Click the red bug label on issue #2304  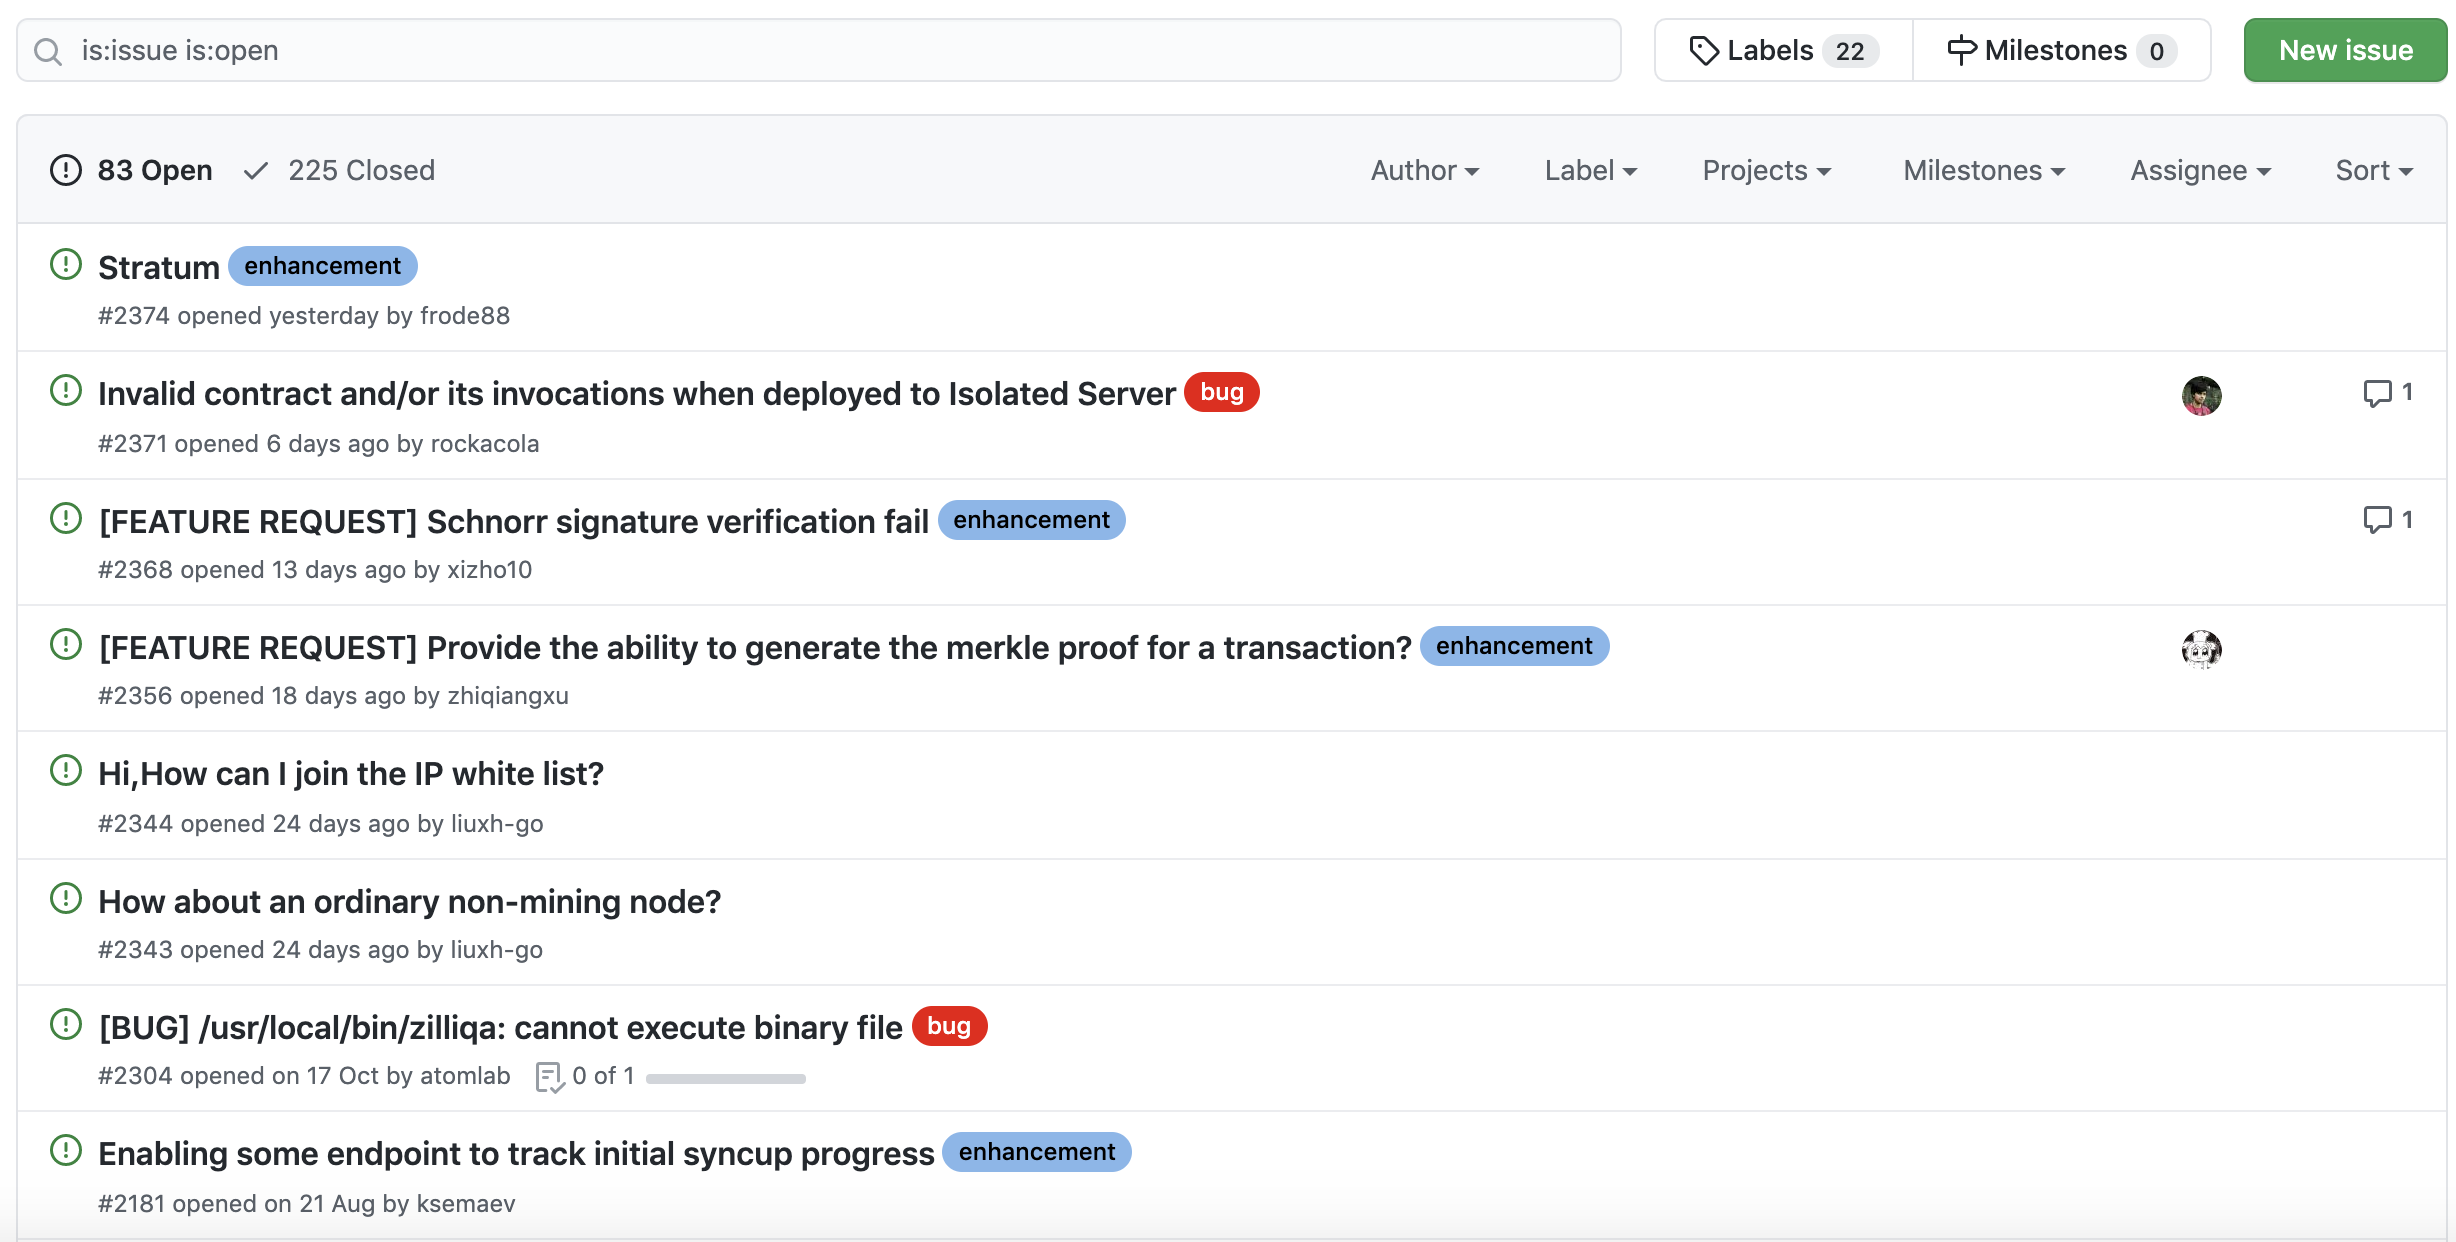tap(948, 1026)
